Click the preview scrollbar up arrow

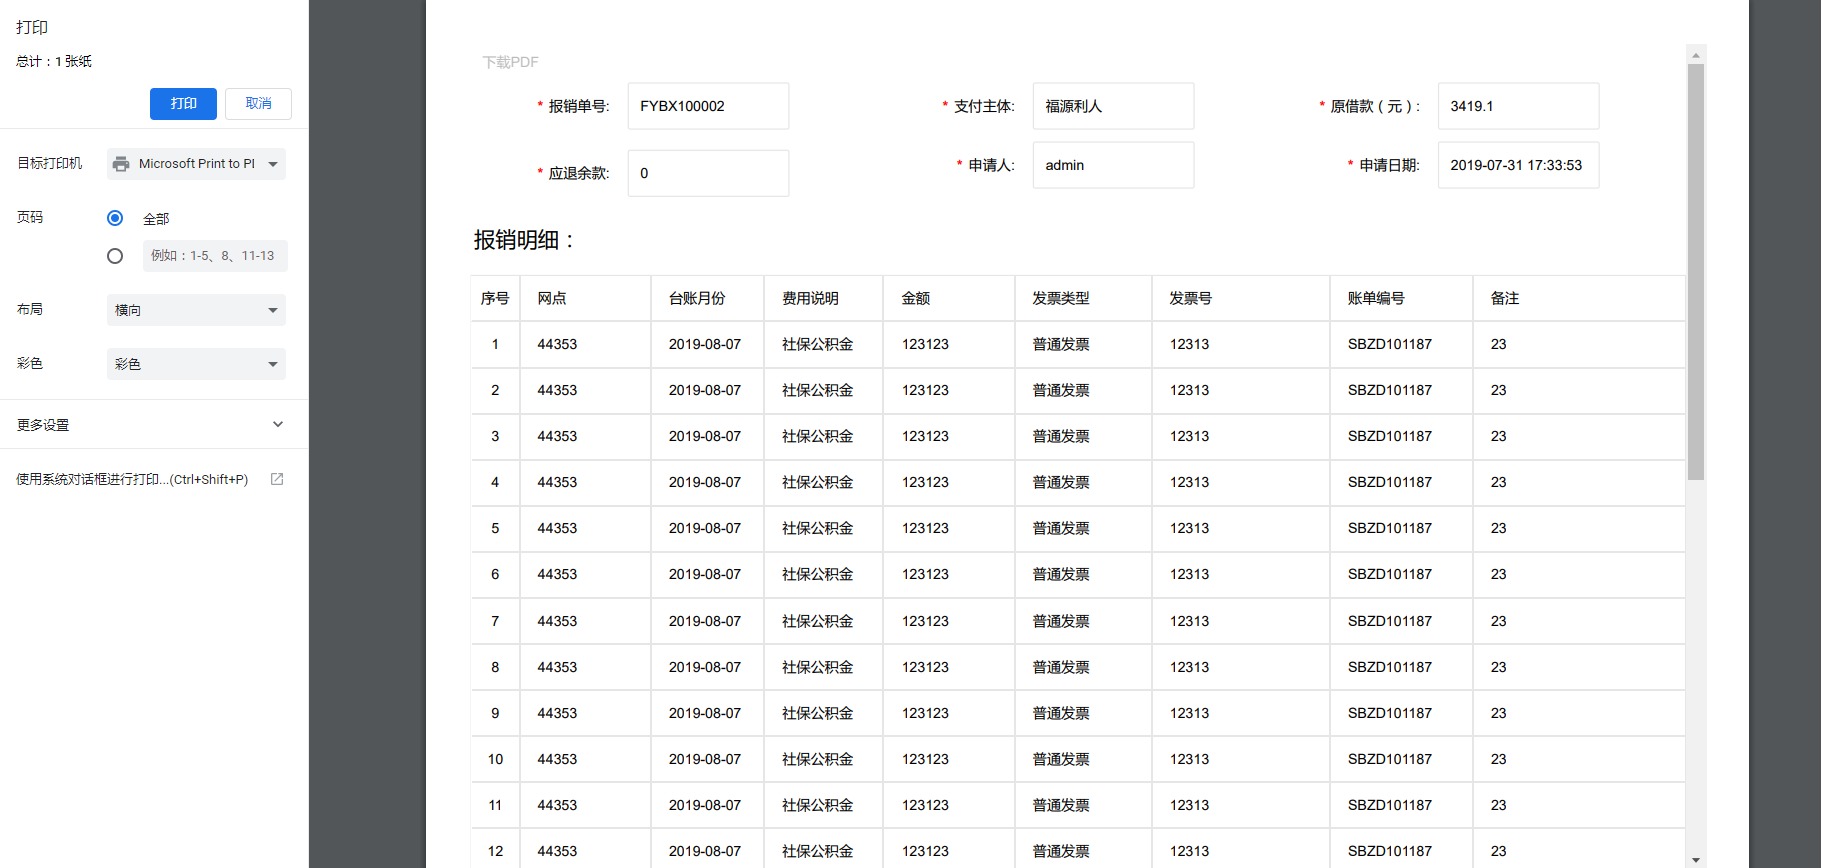tap(1695, 54)
